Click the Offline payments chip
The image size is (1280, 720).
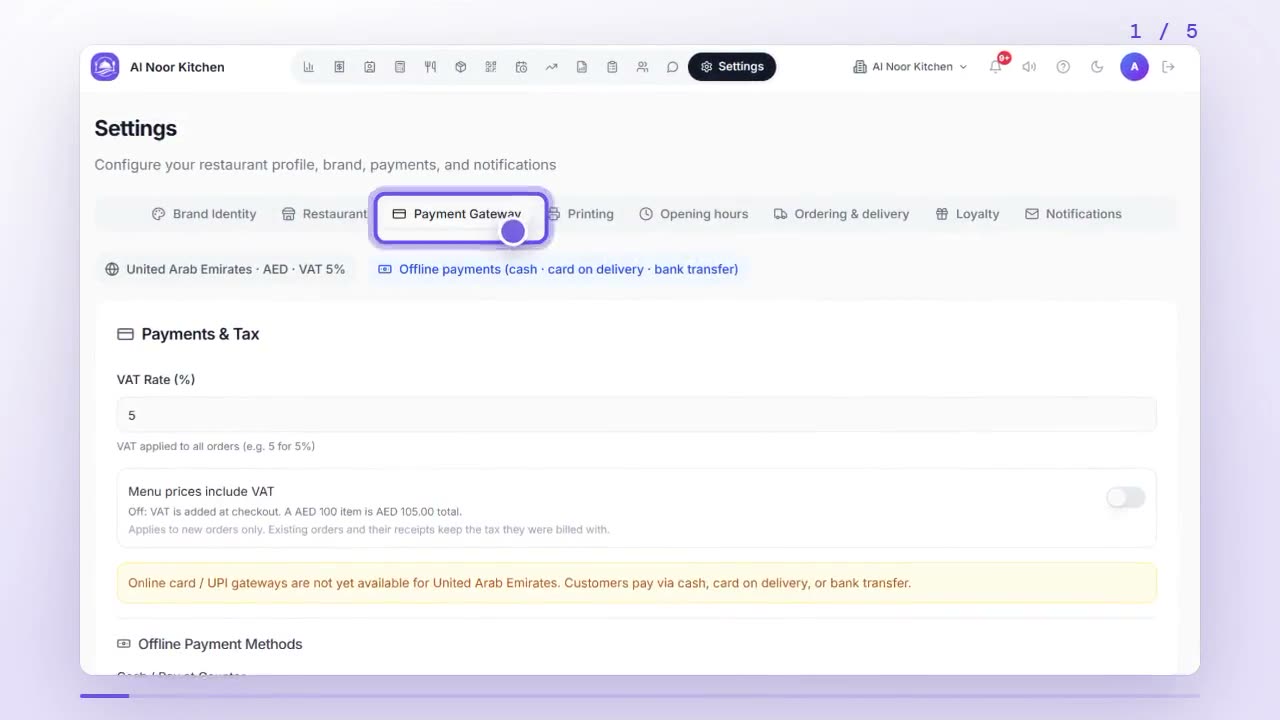pos(558,269)
